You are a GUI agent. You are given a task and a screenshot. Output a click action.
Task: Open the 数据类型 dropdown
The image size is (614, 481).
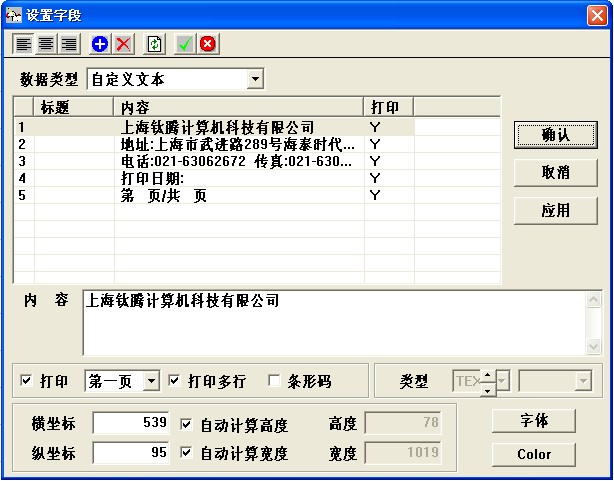click(x=255, y=78)
